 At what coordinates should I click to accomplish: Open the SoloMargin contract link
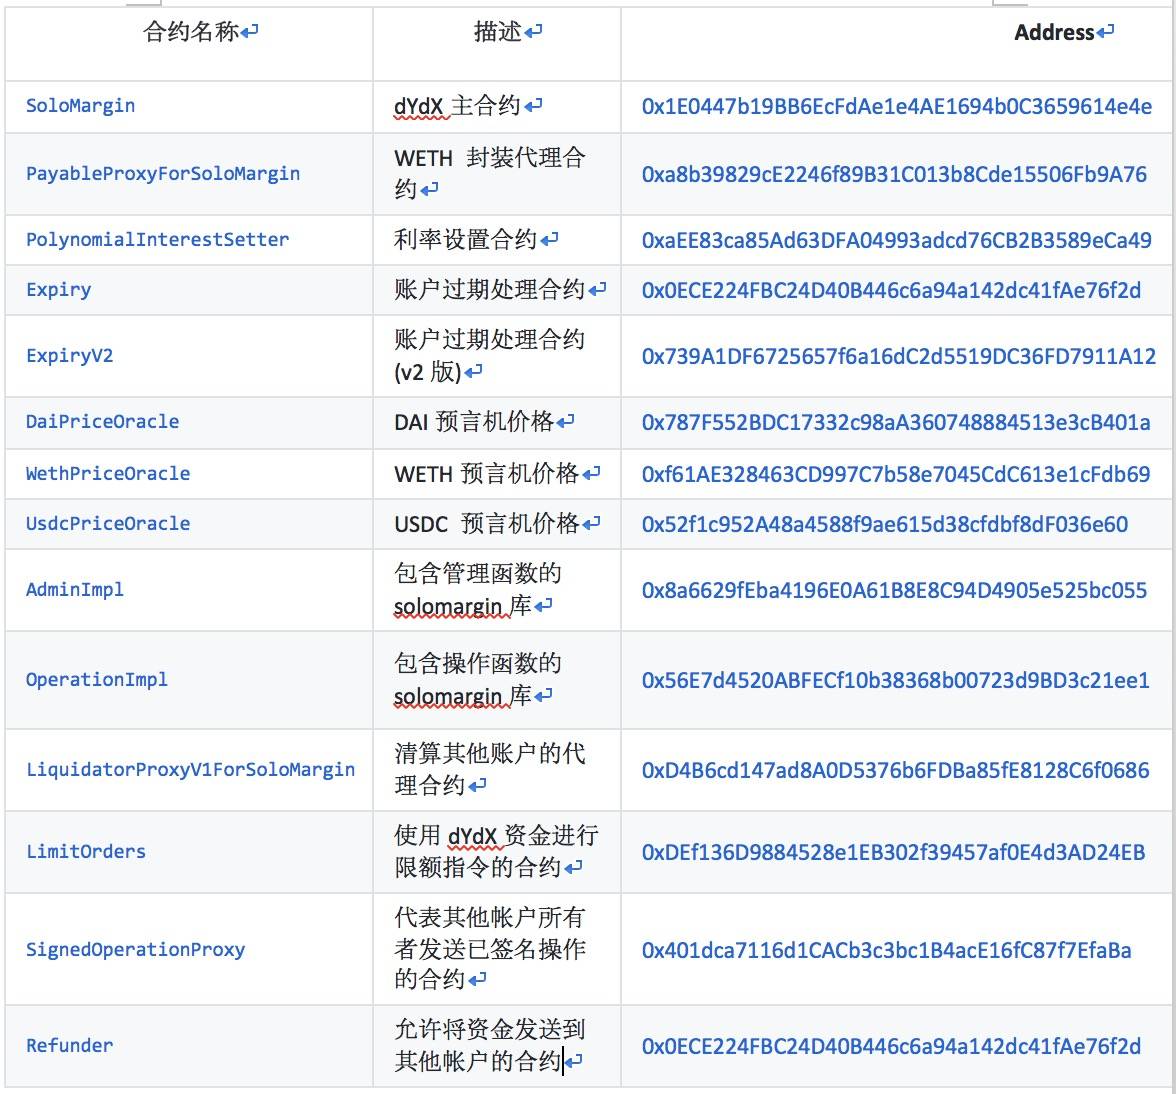pos(80,106)
